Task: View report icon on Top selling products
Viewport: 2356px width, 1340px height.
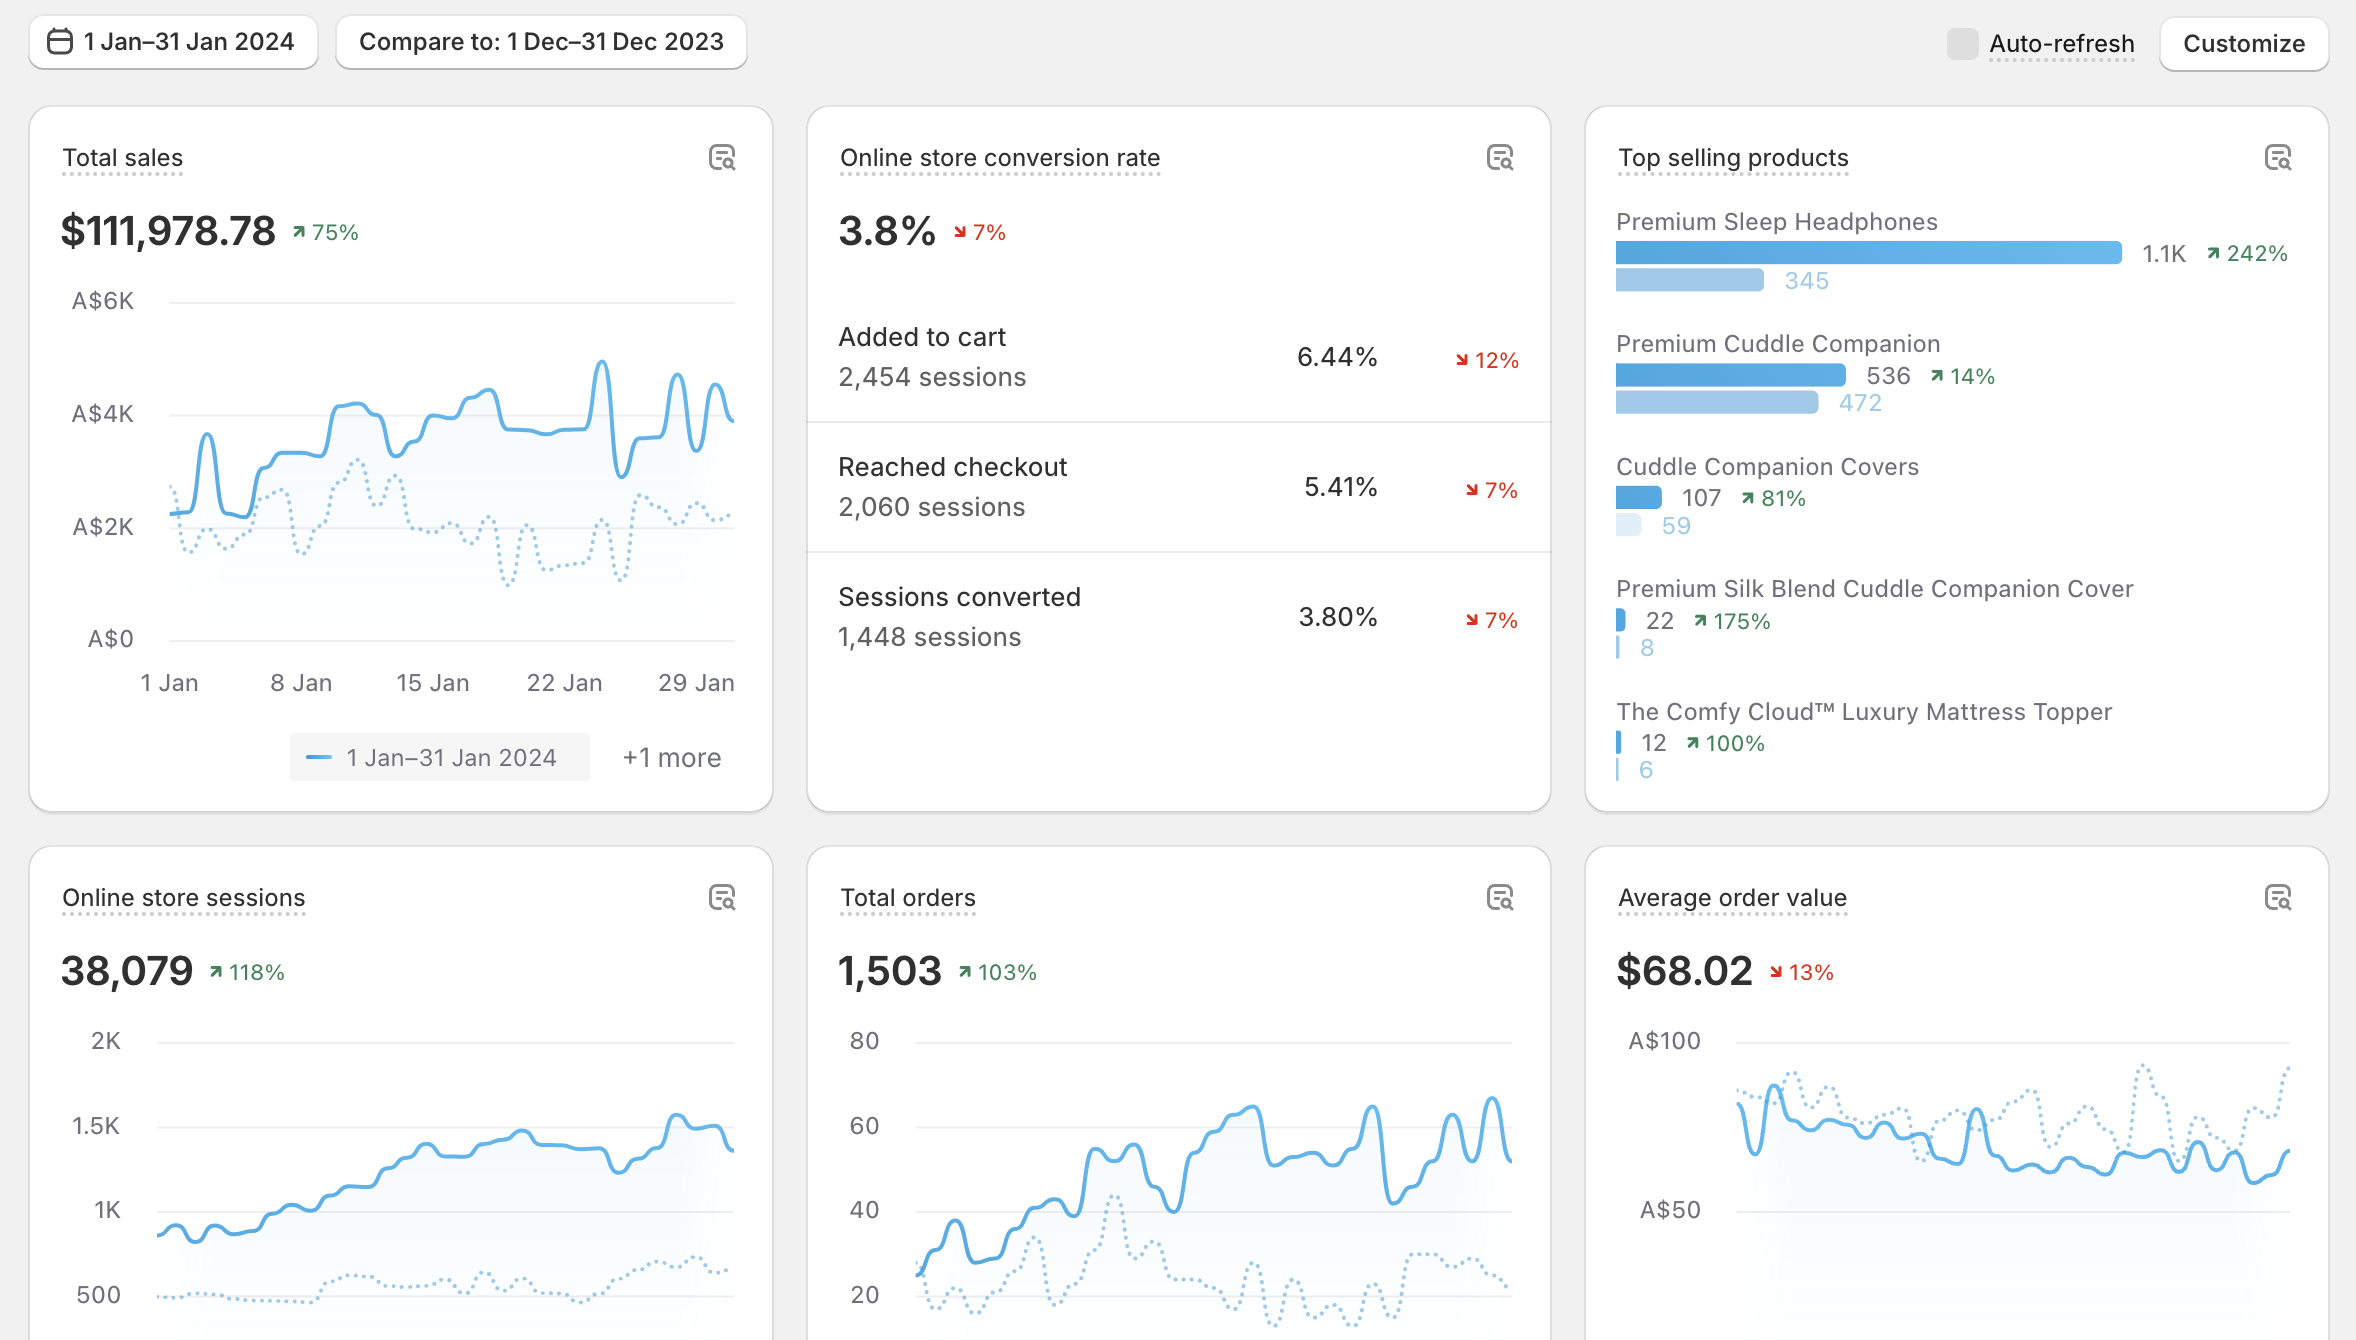Action: click(x=2278, y=158)
